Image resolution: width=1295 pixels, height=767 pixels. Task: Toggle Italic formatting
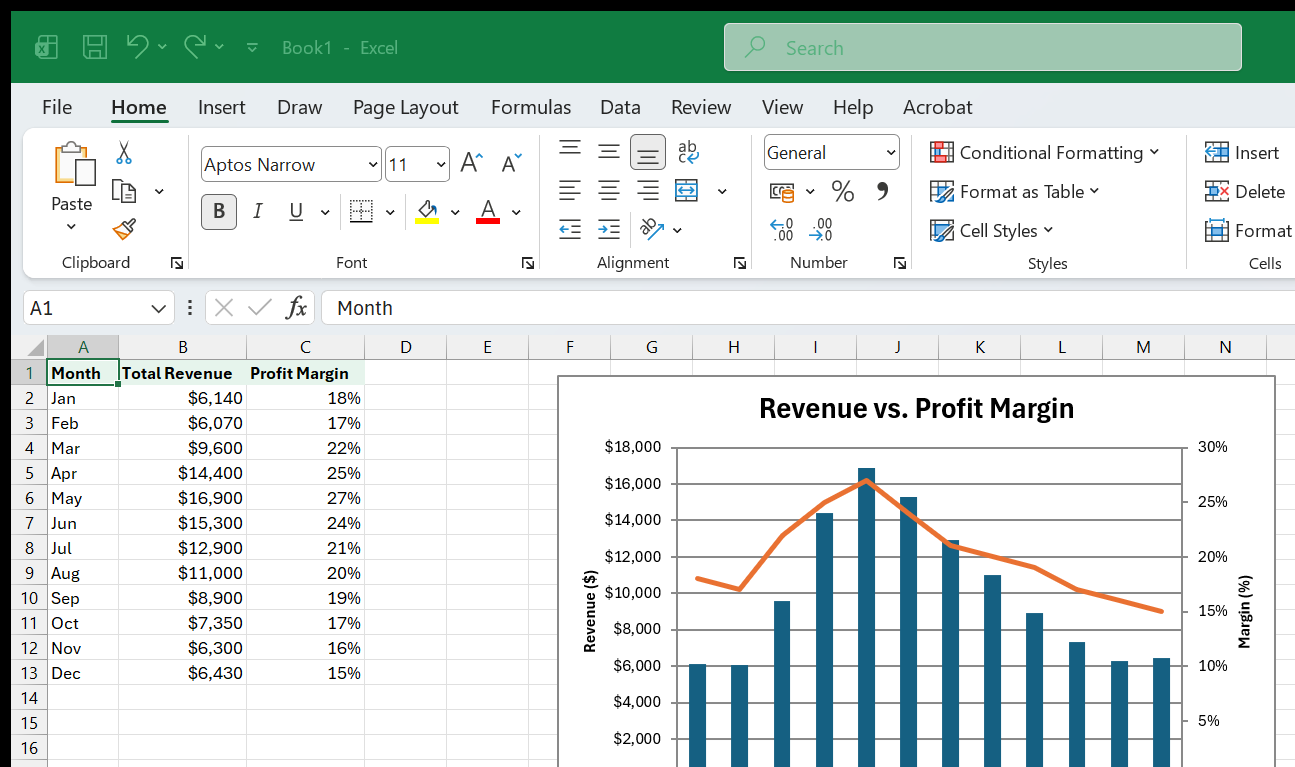[258, 211]
